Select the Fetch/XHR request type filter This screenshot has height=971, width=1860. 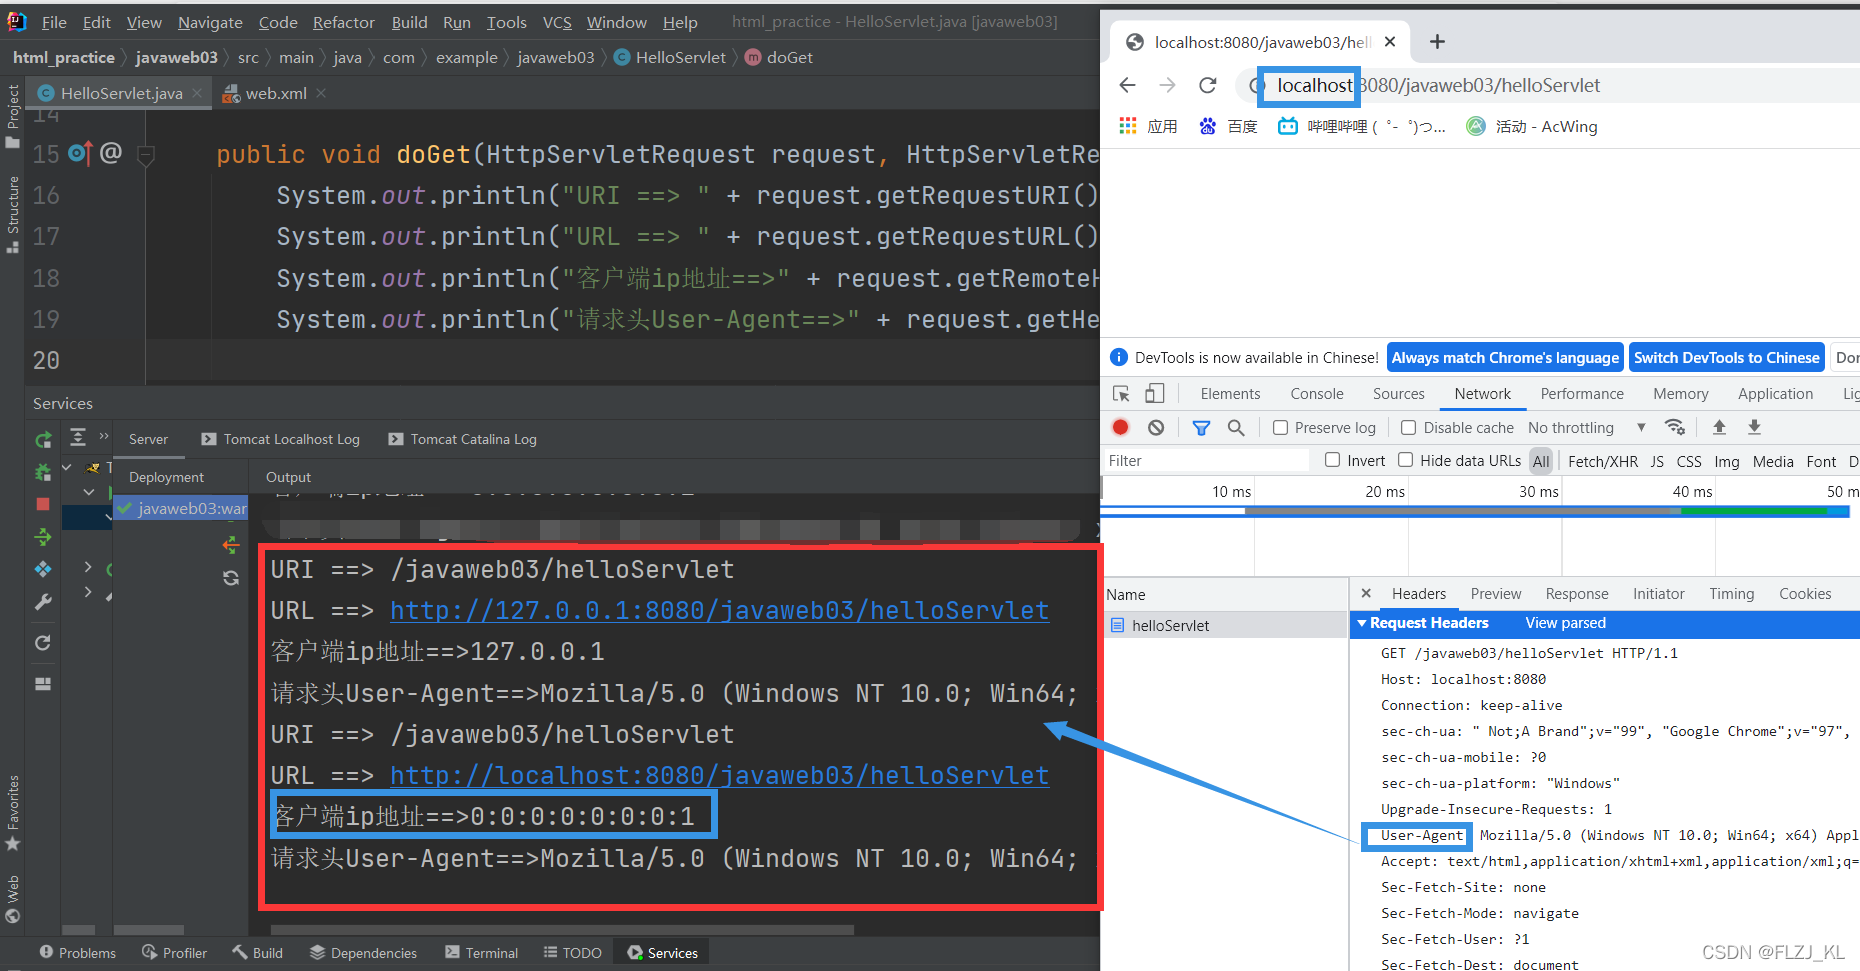[x=1603, y=461]
